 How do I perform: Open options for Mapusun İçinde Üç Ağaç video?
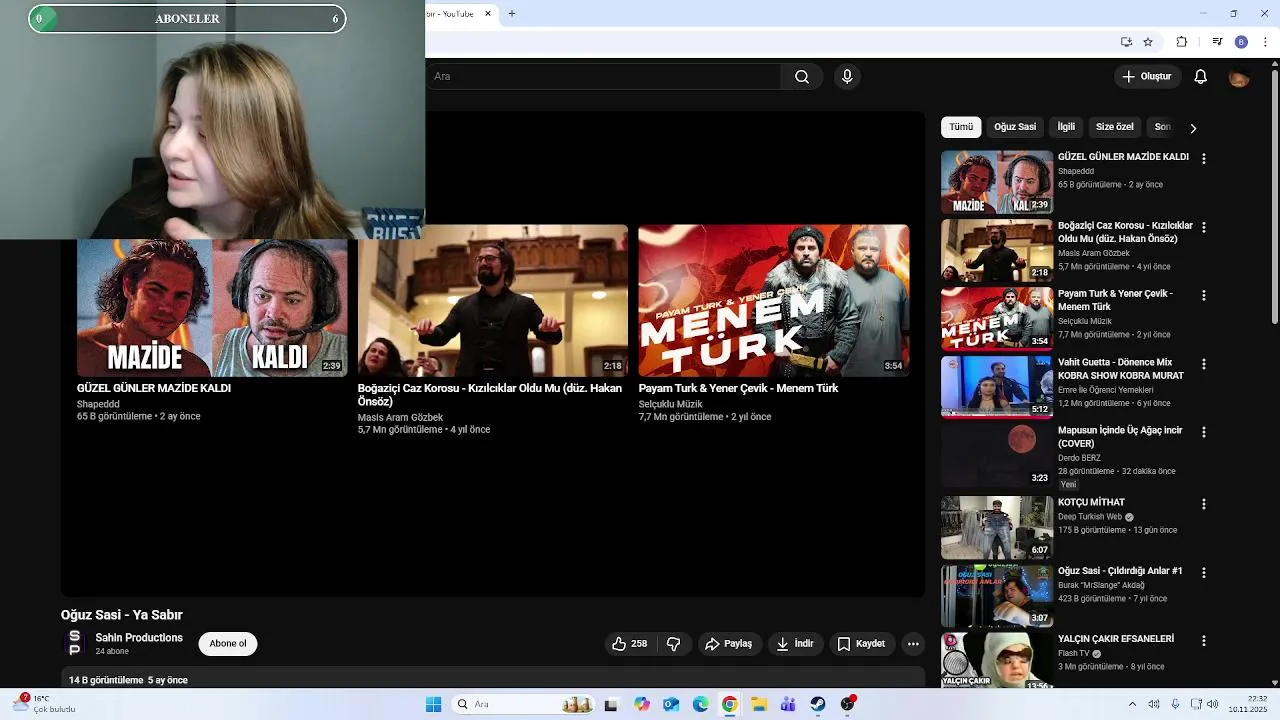click(x=1204, y=432)
